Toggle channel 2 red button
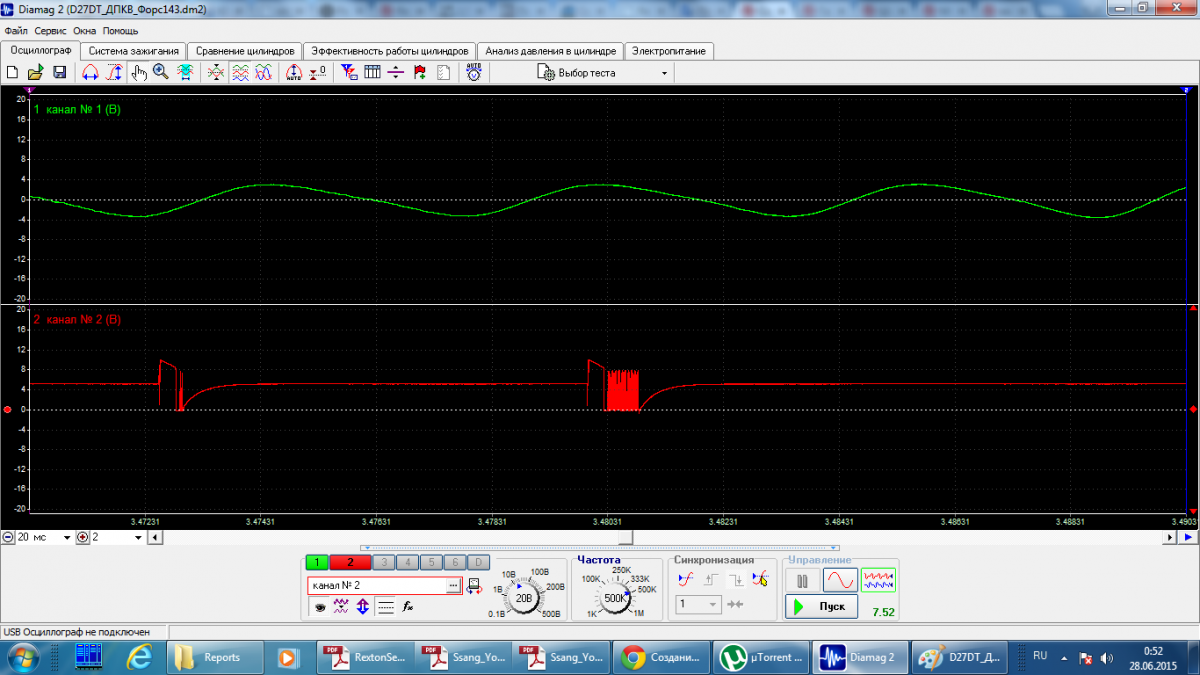This screenshot has width=1200, height=675. [x=349, y=562]
